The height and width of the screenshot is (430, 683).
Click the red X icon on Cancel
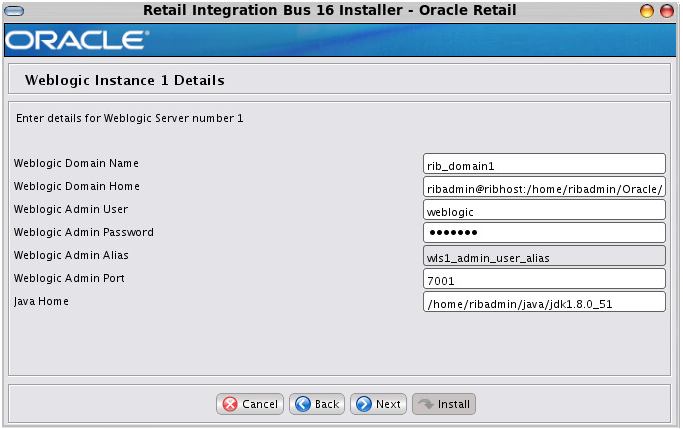[x=230, y=404]
